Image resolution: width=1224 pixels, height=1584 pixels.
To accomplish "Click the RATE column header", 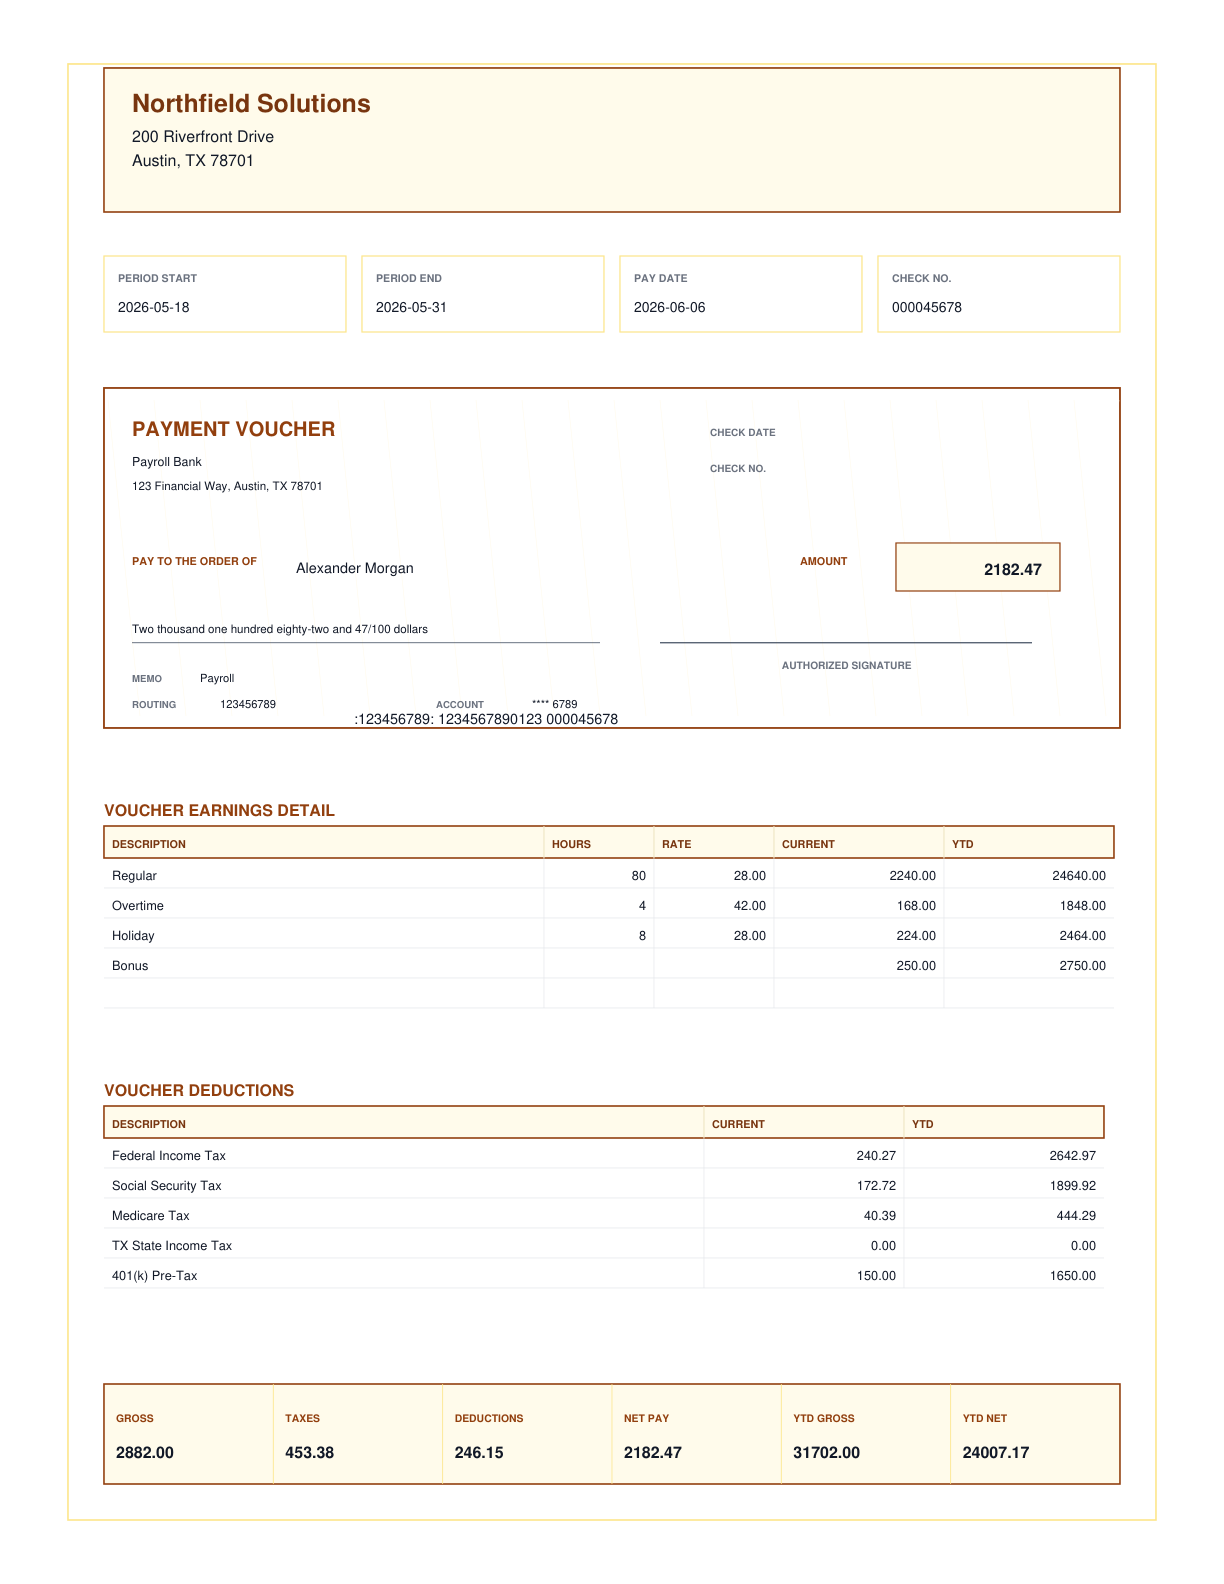I will coord(677,845).
